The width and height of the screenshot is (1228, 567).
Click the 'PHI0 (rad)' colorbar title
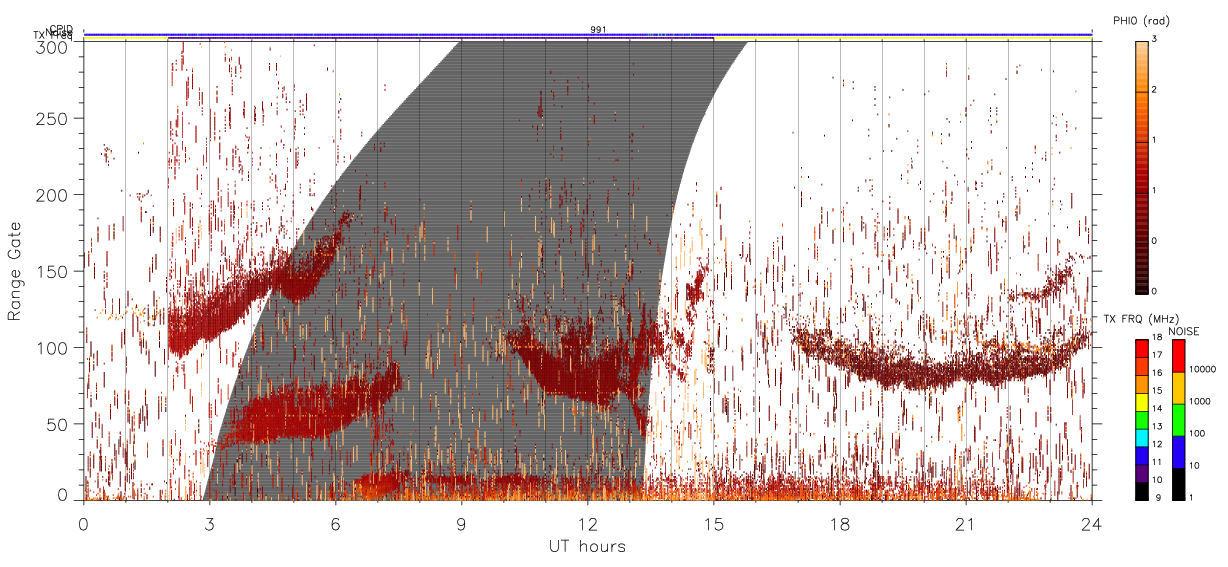click(x=1142, y=20)
